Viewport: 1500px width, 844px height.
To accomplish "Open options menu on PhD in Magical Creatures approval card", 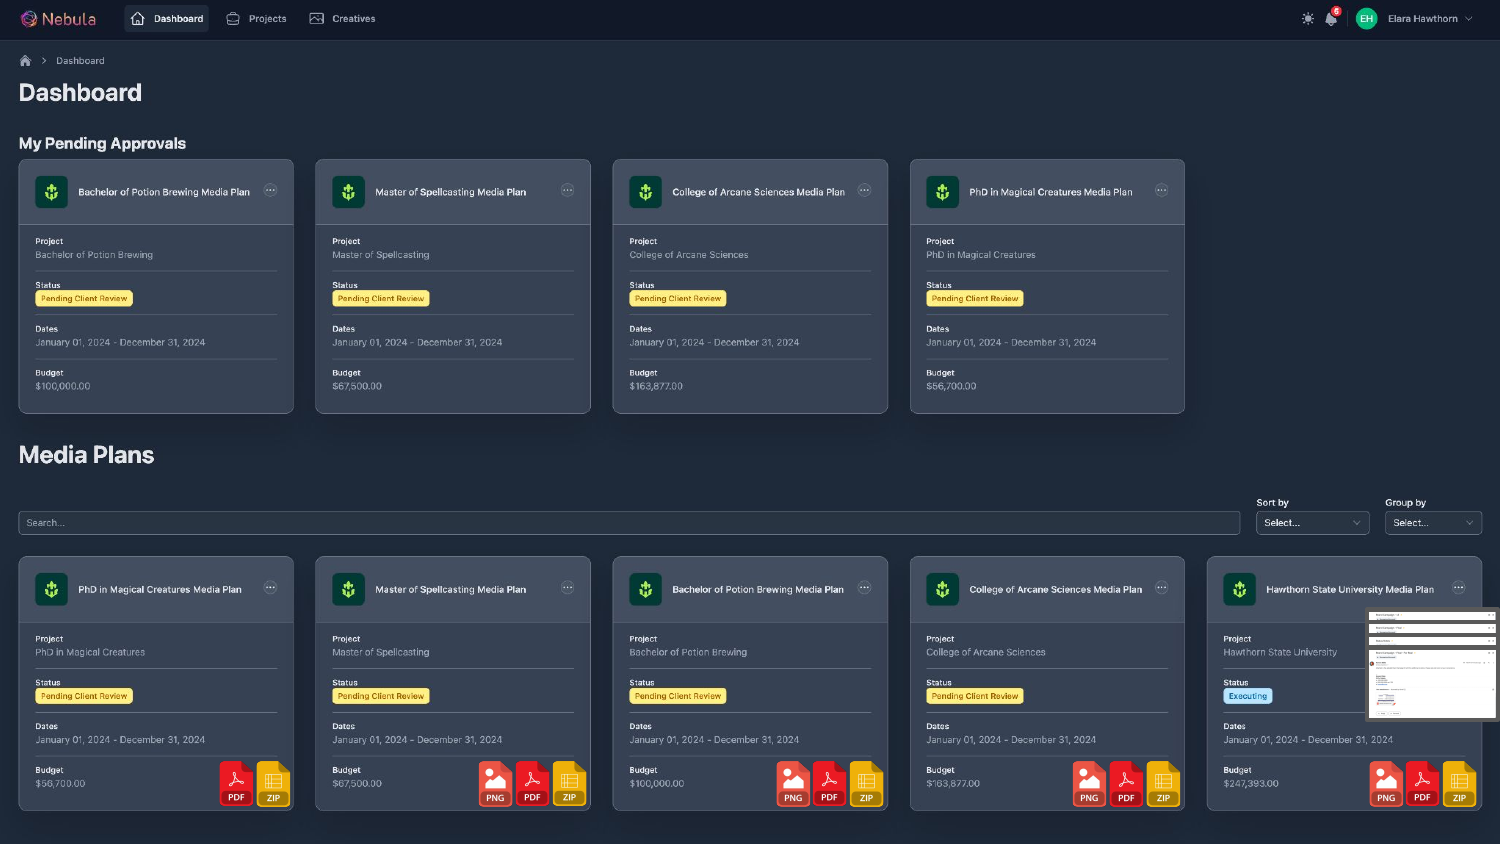I will coord(1161,191).
